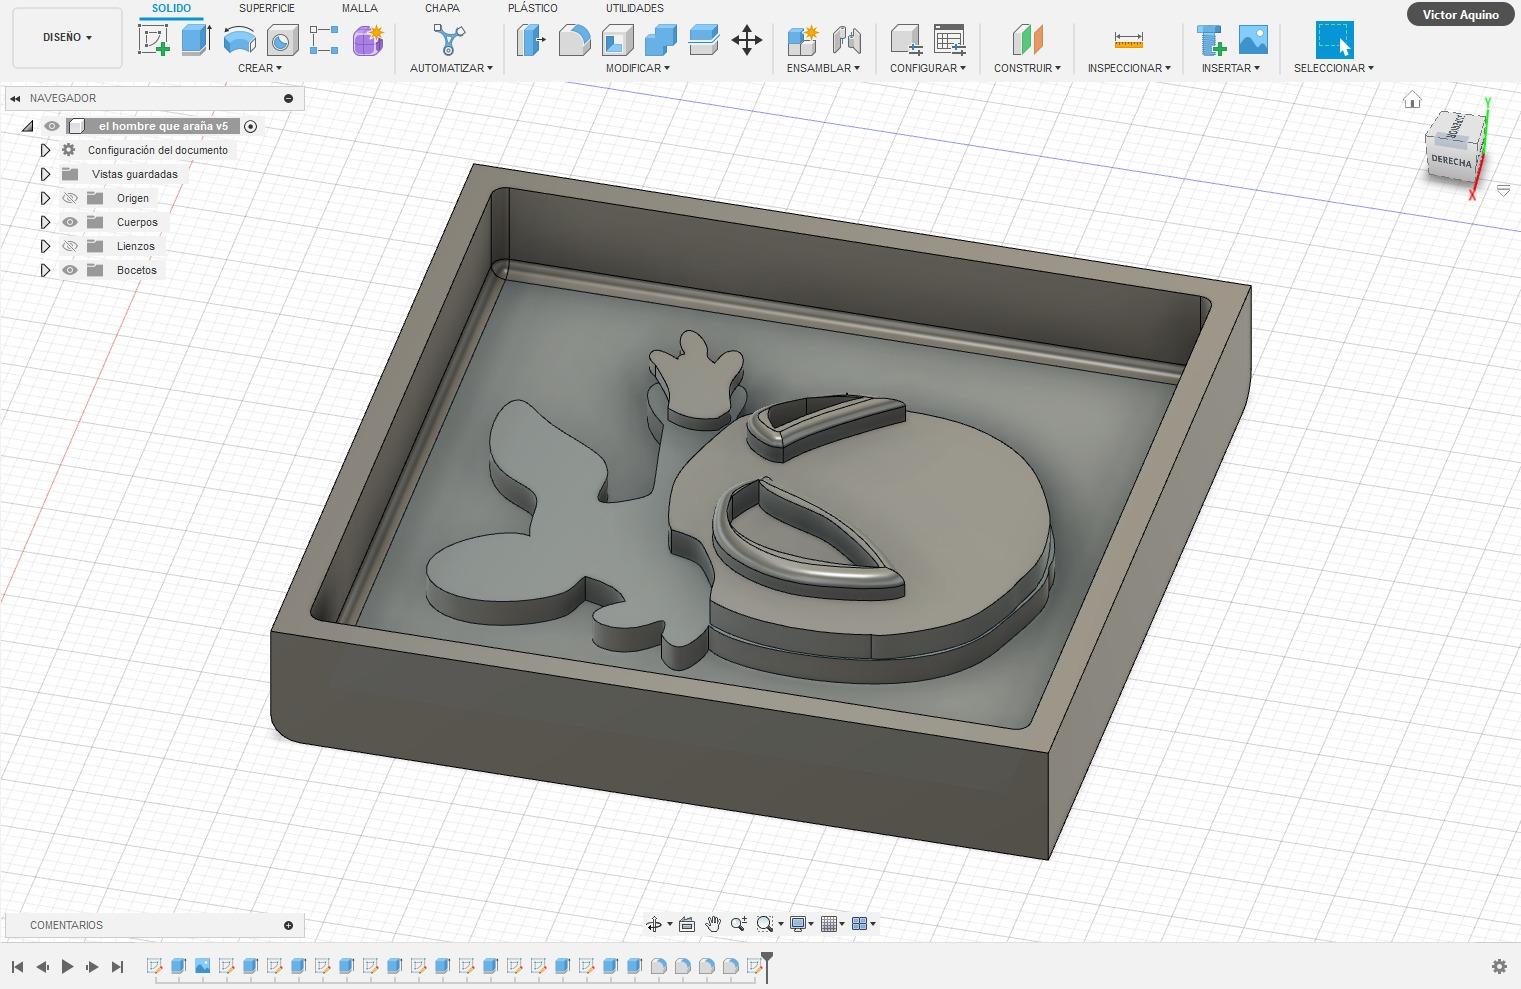The height and width of the screenshot is (989, 1521).
Task: Expand the Bocetos folder
Action: 45,270
